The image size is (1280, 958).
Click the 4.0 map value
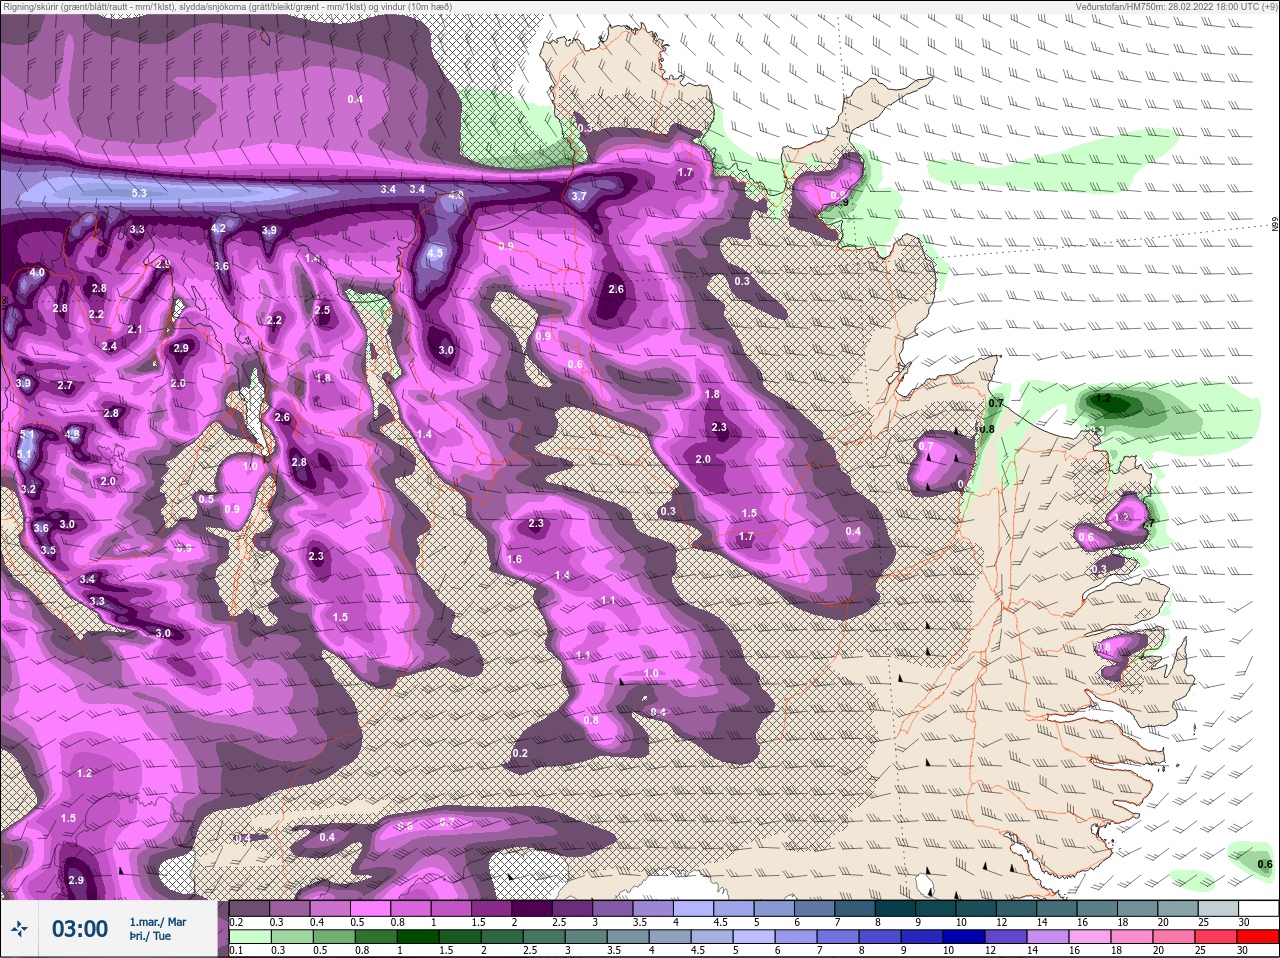(x=37, y=272)
